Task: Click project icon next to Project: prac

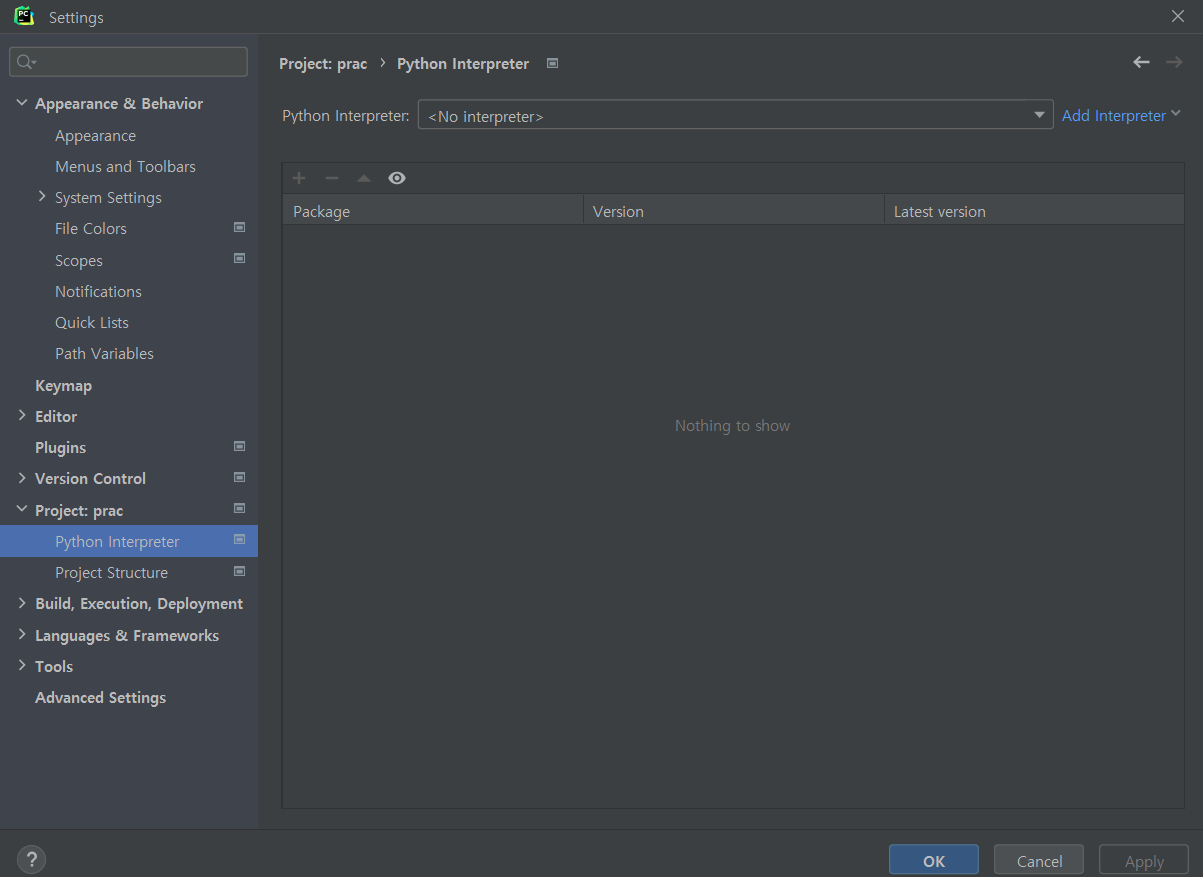Action: click(x=239, y=508)
